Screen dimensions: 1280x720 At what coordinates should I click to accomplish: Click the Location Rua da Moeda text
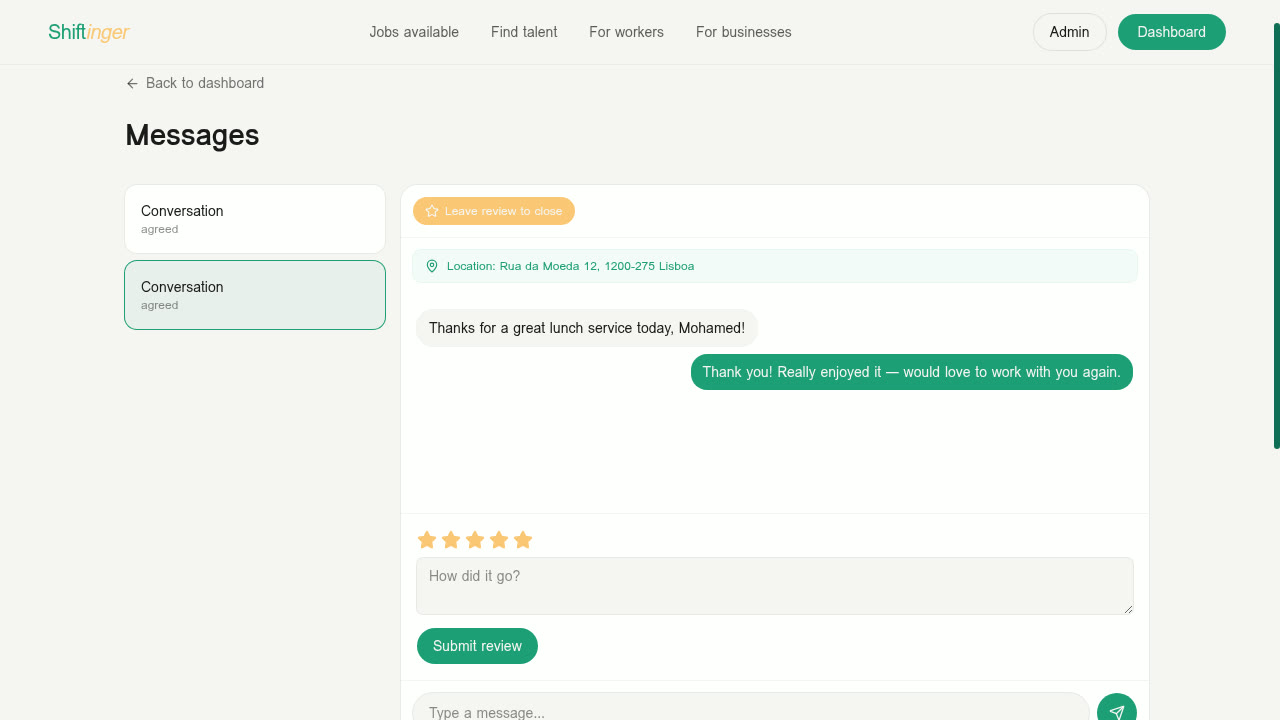(x=570, y=266)
